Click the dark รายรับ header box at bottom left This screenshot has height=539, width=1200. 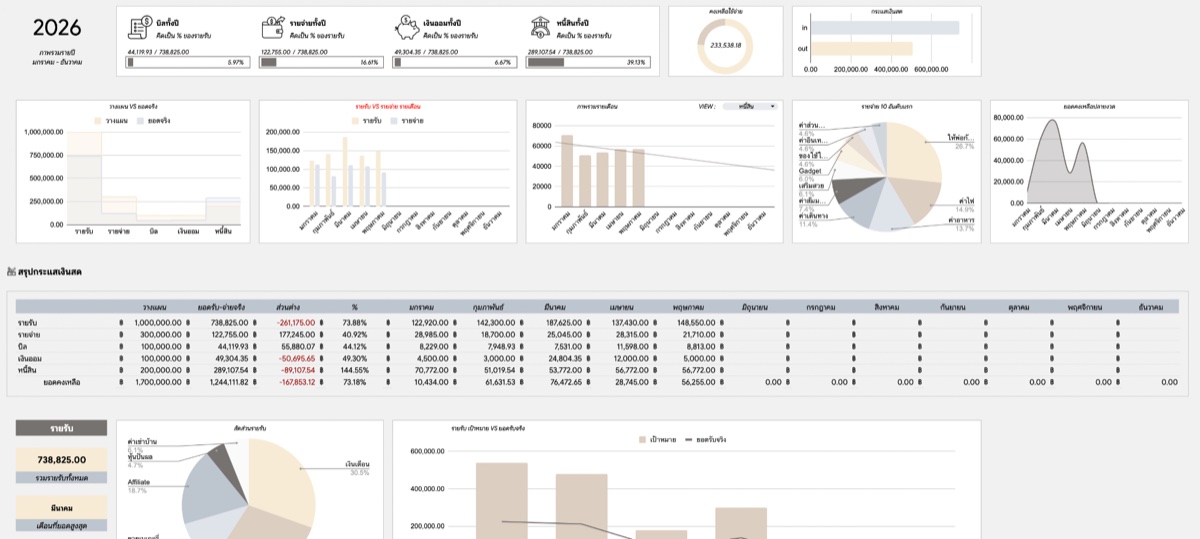pyautogui.click(x=61, y=428)
